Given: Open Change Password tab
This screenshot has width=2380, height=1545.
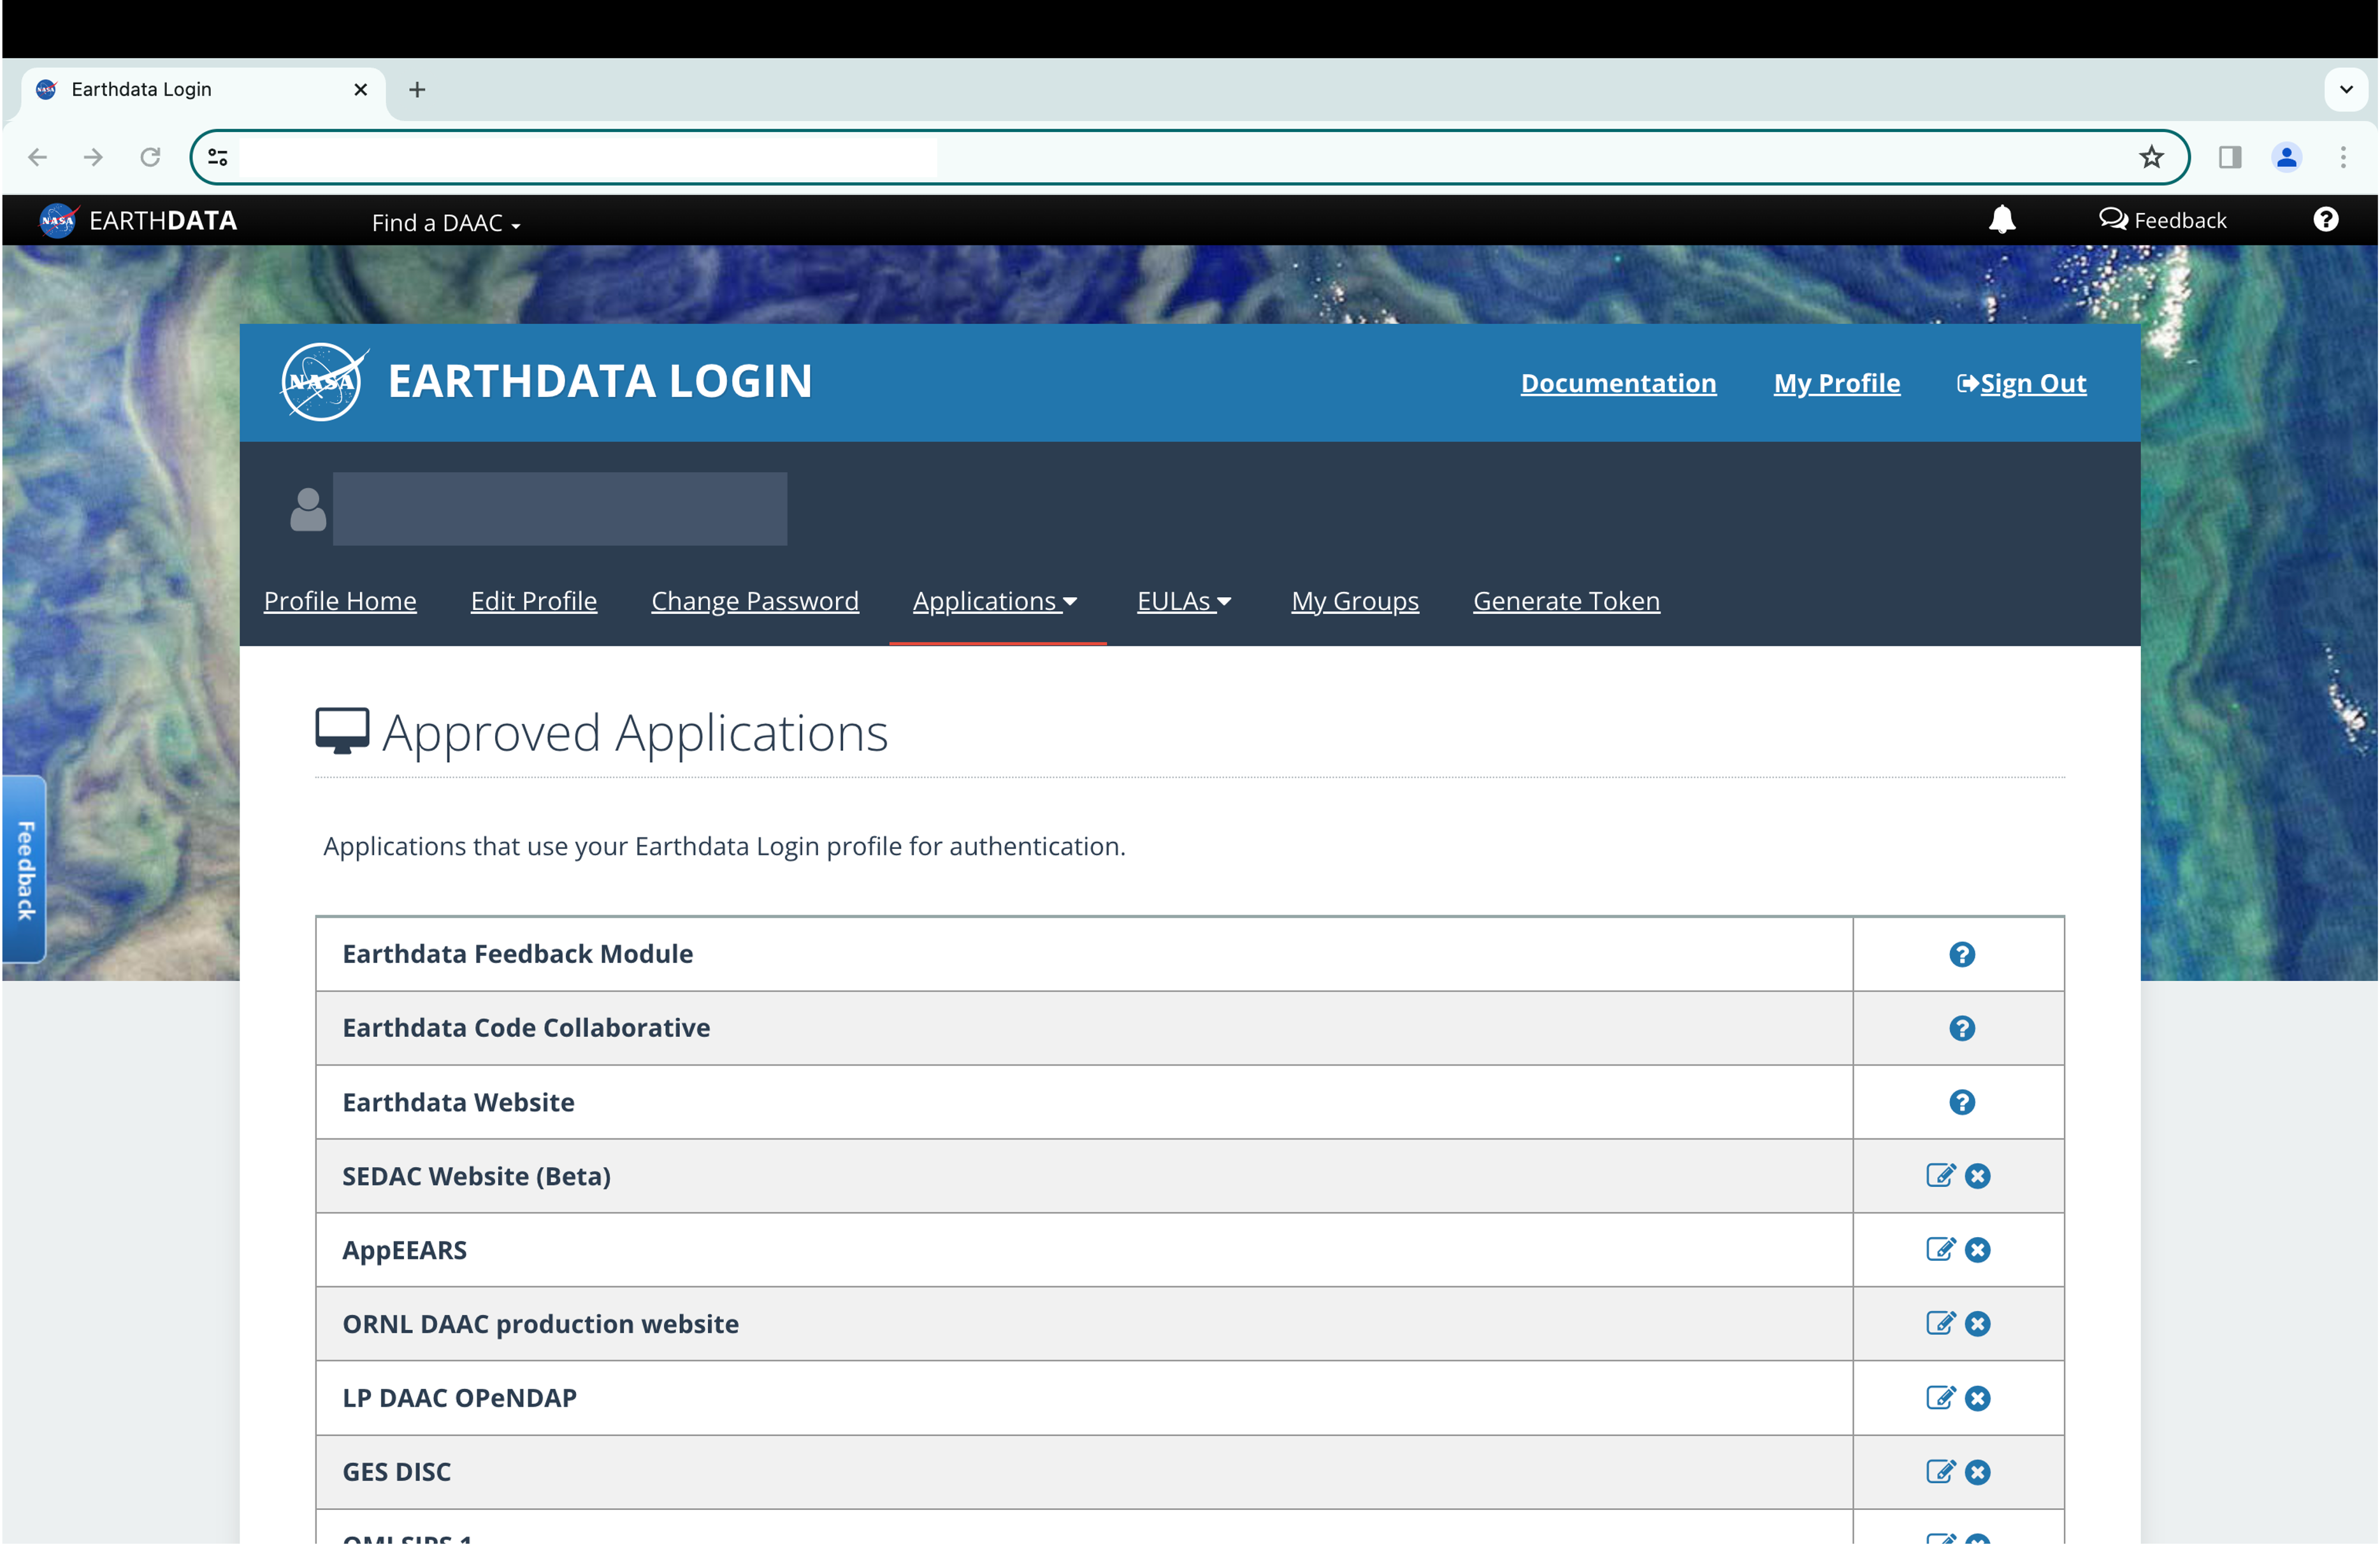Looking at the screenshot, I should point(755,601).
